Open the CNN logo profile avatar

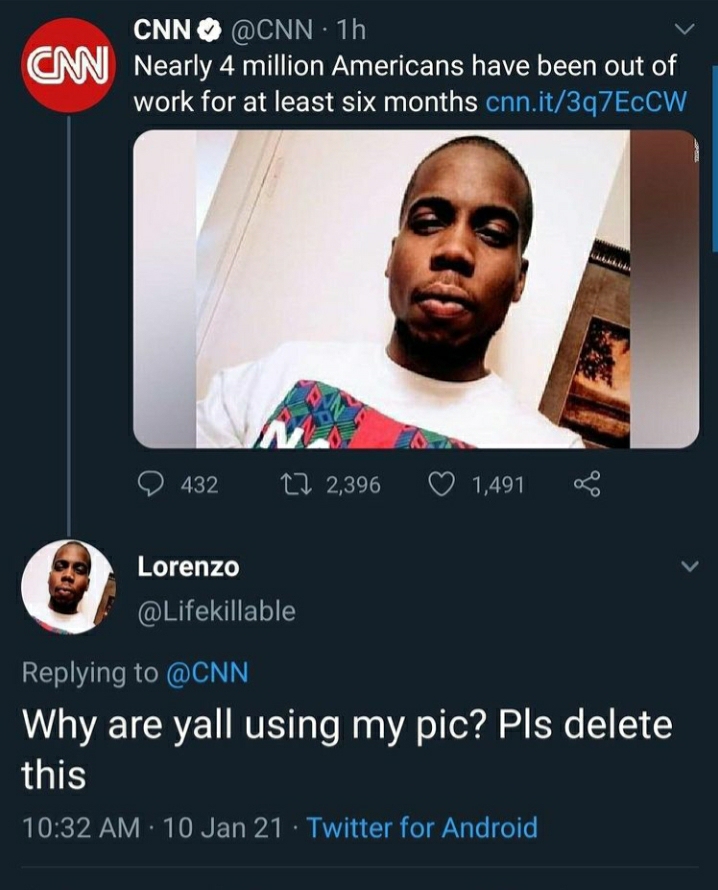coord(67,65)
